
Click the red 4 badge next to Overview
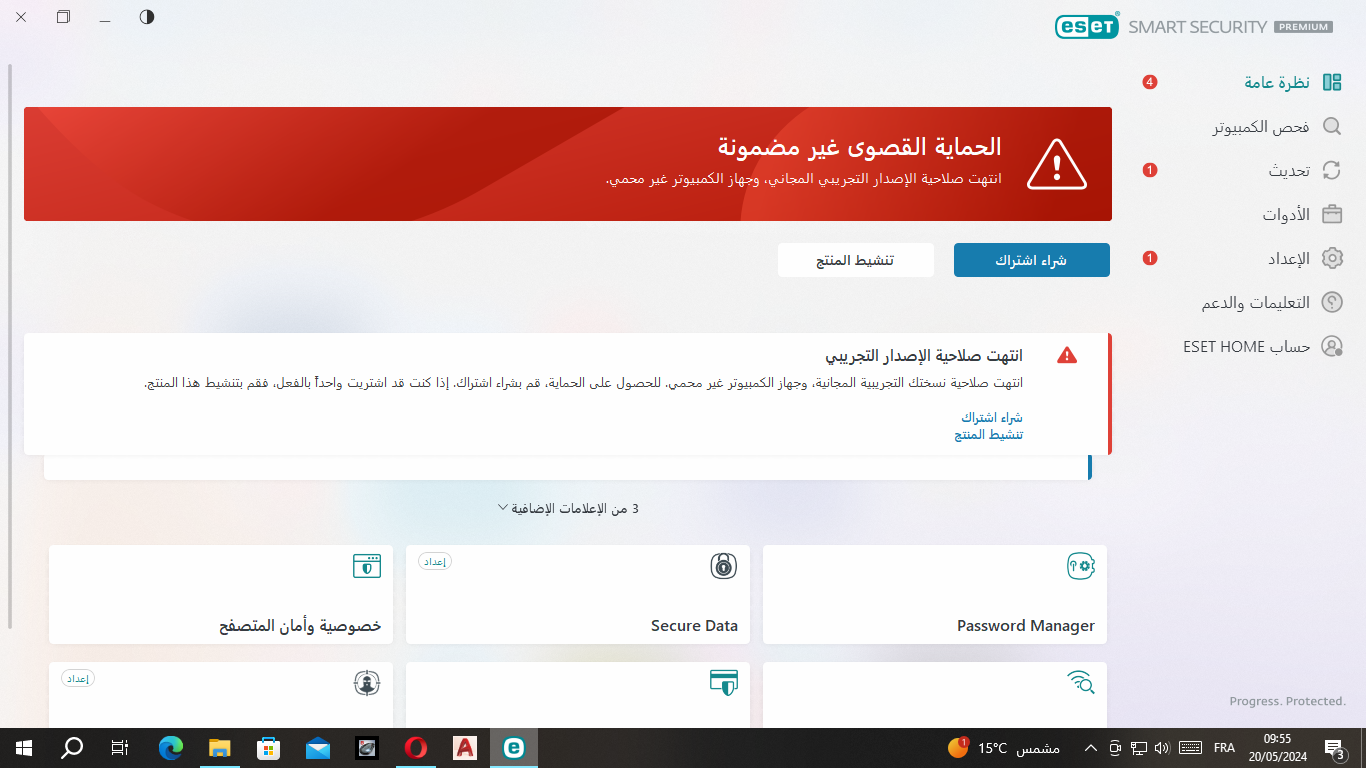[x=1150, y=82]
